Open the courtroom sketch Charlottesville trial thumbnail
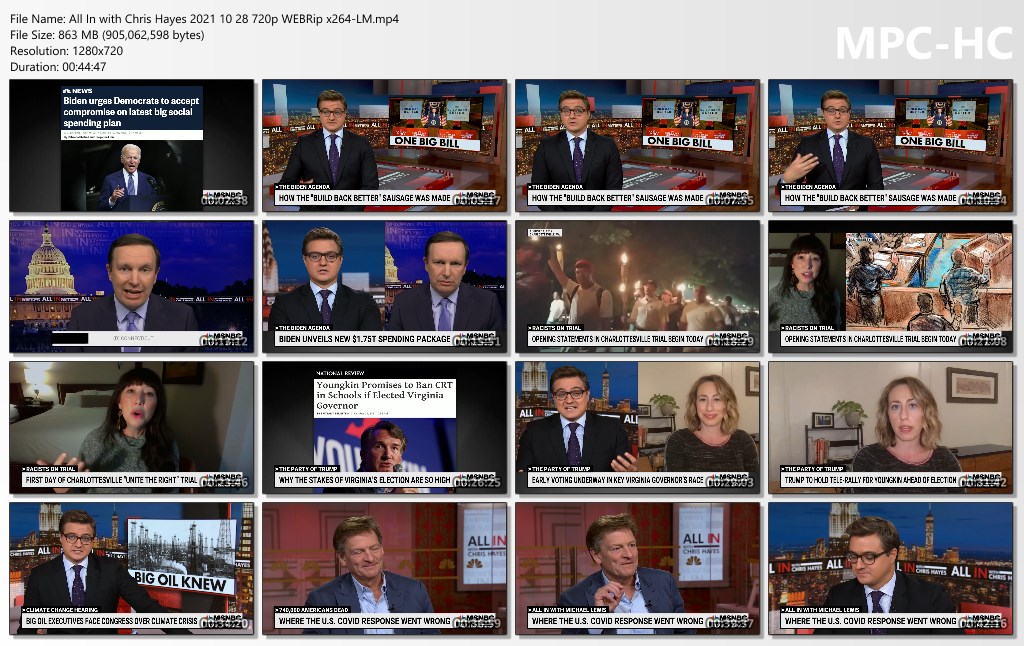1024x646 pixels. (x=891, y=287)
